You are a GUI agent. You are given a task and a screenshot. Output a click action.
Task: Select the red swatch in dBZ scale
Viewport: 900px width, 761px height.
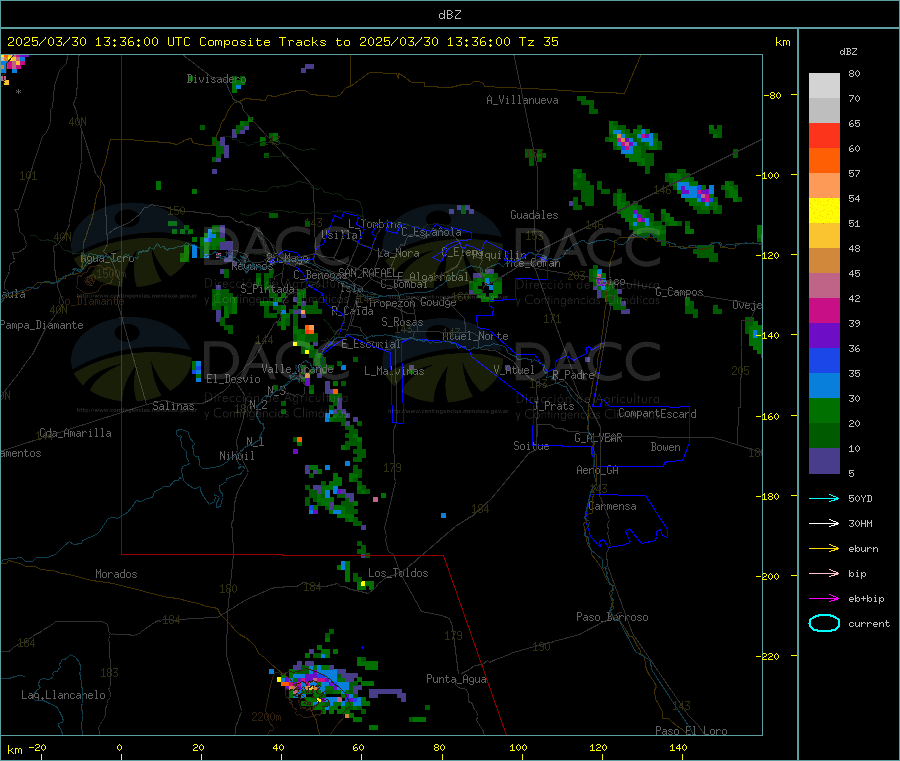(x=824, y=135)
